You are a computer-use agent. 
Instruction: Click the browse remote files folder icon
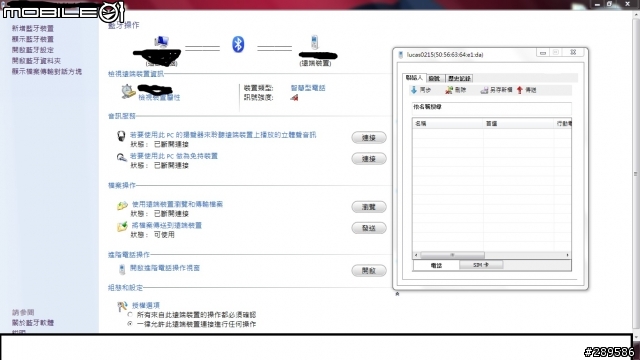122,205
